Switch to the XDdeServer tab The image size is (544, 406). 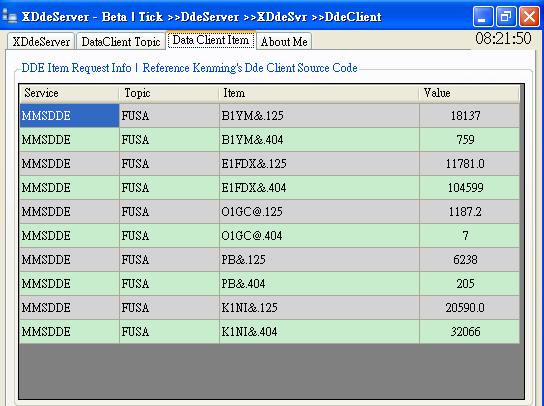click(41, 41)
